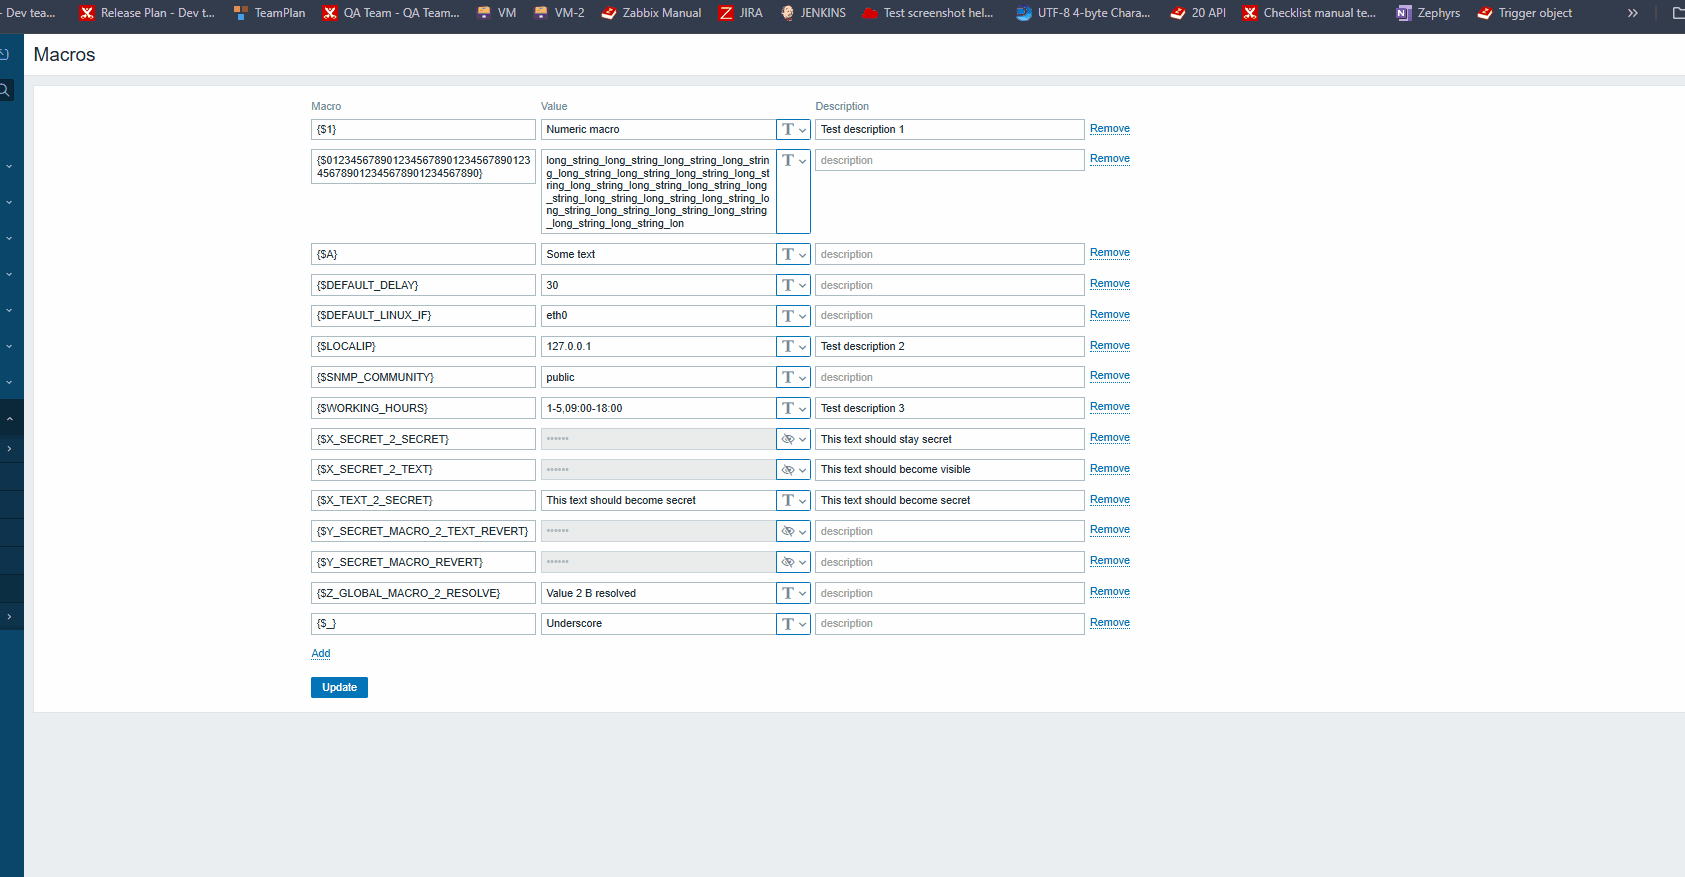Open the Zabbix Manual bookmark
This screenshot has height=877, width=1685.
[x=651, y=13]
